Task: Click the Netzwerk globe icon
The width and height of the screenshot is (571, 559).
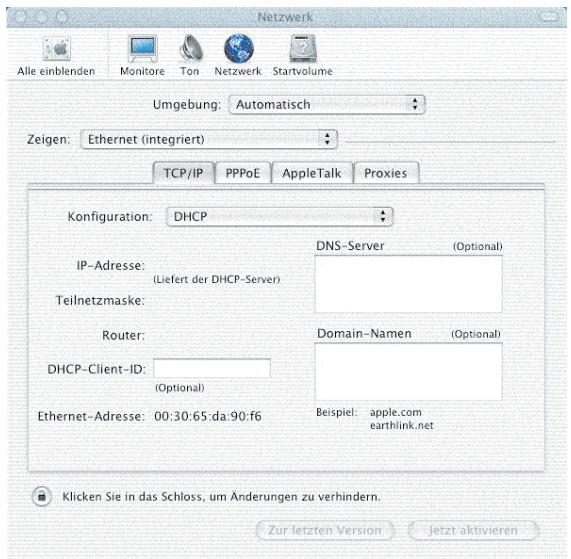Action: click(239, 48)
